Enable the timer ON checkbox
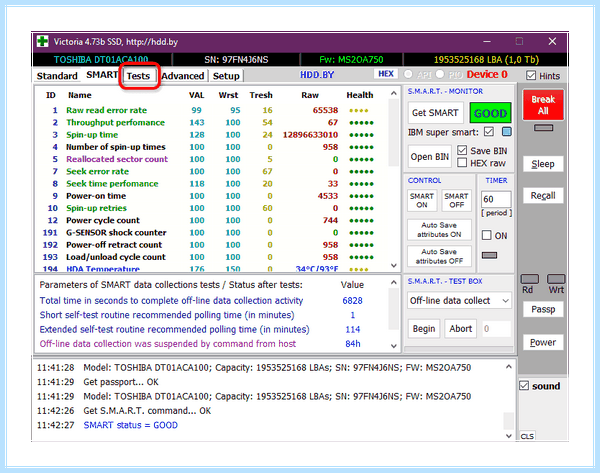600x473 pixels. [486, 235]
